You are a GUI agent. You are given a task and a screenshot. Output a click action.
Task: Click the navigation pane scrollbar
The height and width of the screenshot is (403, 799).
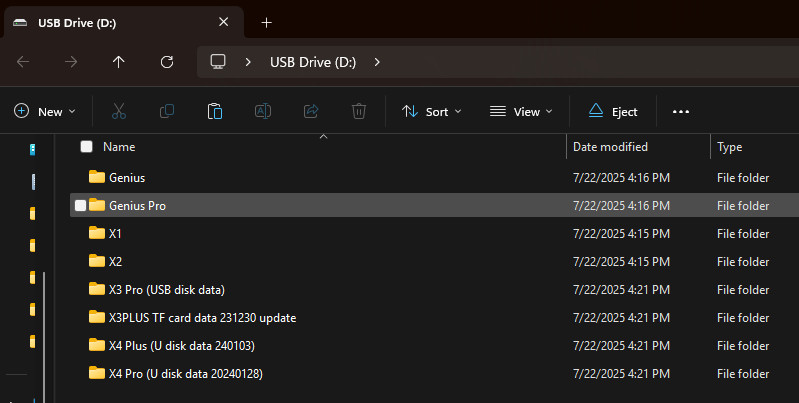(44, 336)
